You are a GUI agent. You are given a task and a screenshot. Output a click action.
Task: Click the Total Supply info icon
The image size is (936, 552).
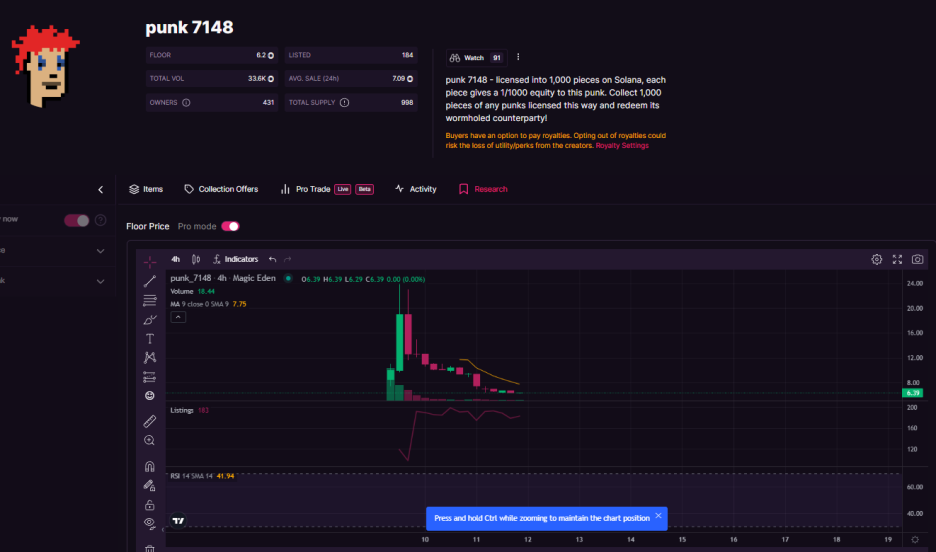tap(344, 103)
